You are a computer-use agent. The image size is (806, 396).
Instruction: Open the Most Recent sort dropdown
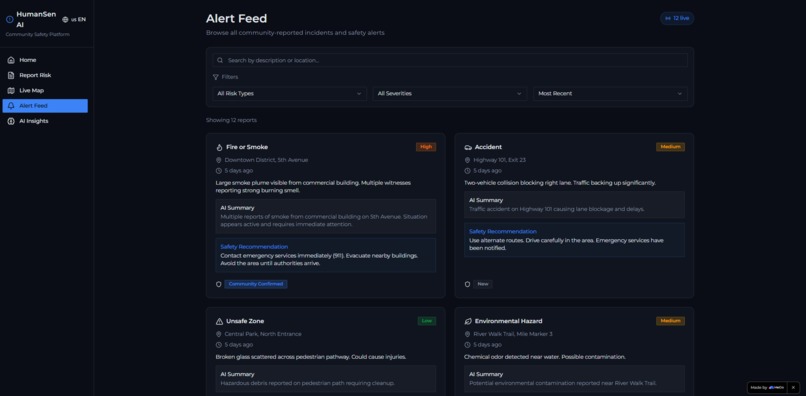coord(610,94)
